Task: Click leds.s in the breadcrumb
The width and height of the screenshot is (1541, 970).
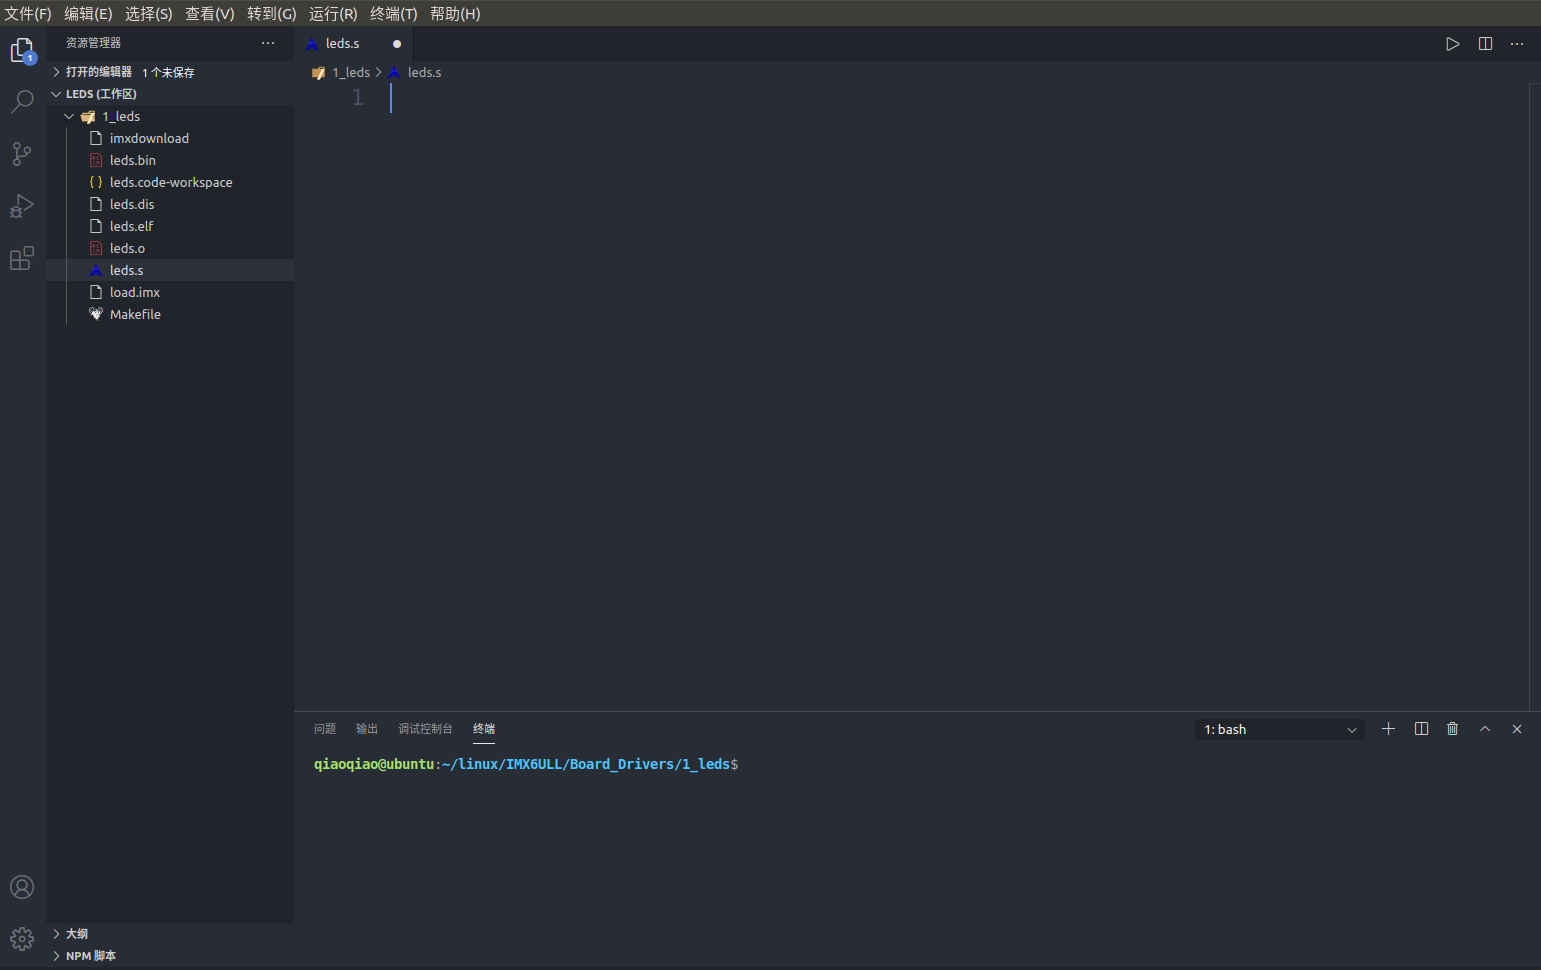Action: (424, 72)
